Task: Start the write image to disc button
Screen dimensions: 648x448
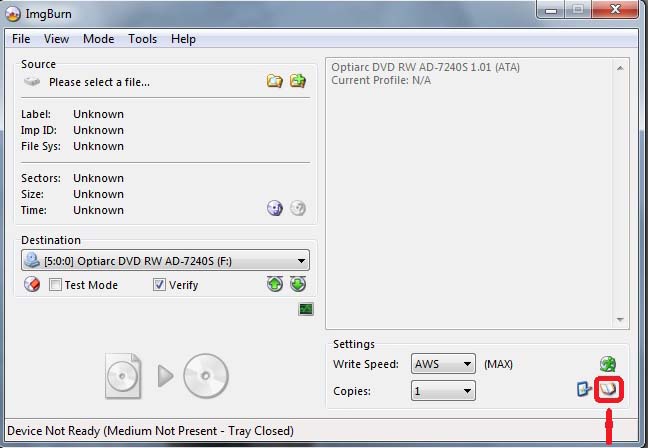Action: [x=167, y=376]
